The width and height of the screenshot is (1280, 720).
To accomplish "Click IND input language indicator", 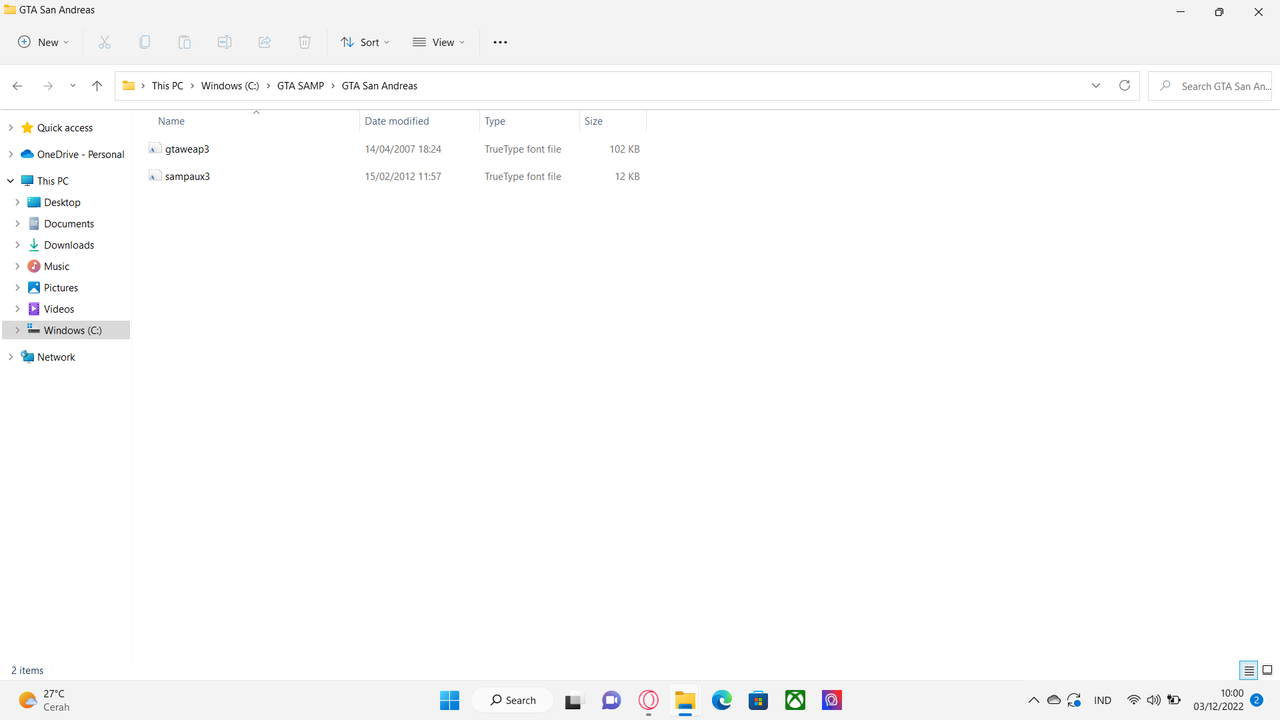I will [1103, 700].
